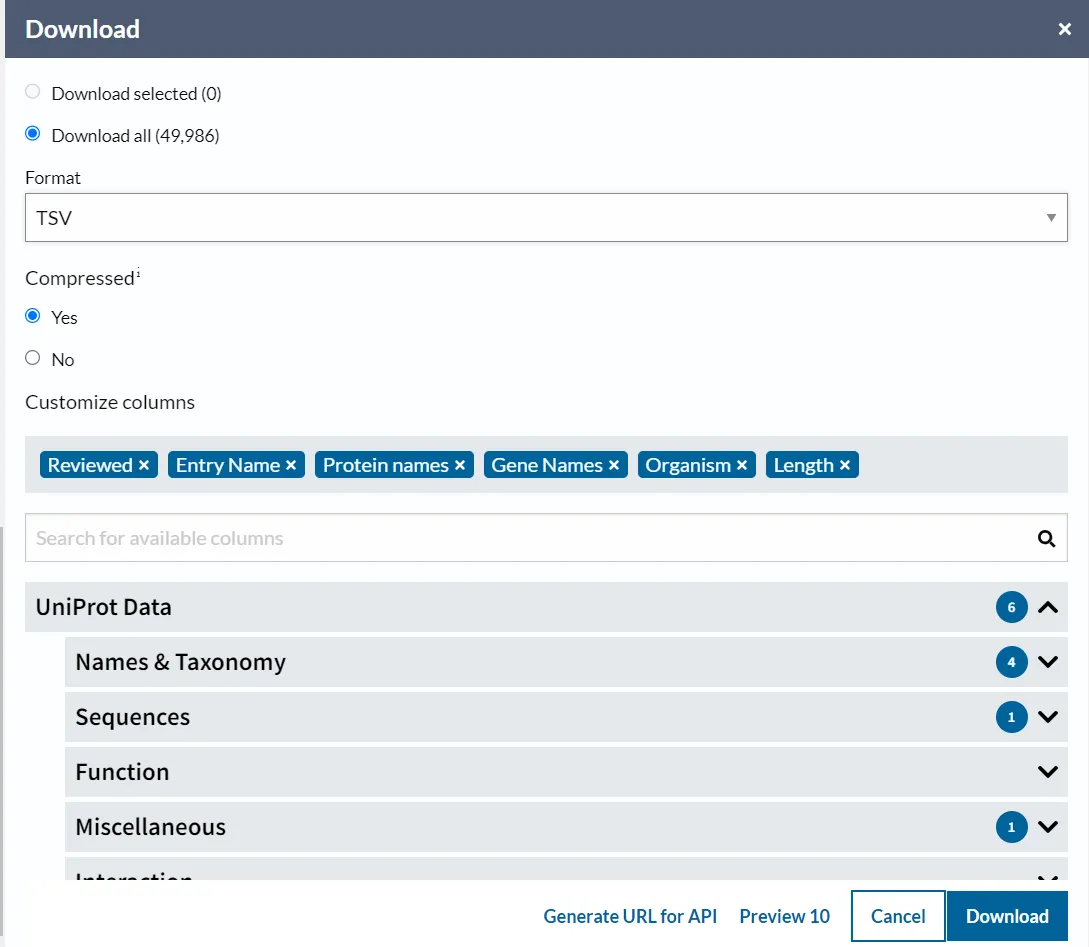Image resolution: width=1089 pixels, height=947 pixels.
Task: Open the Format dropdown showing TSV
Action: [x=546, y=218]
